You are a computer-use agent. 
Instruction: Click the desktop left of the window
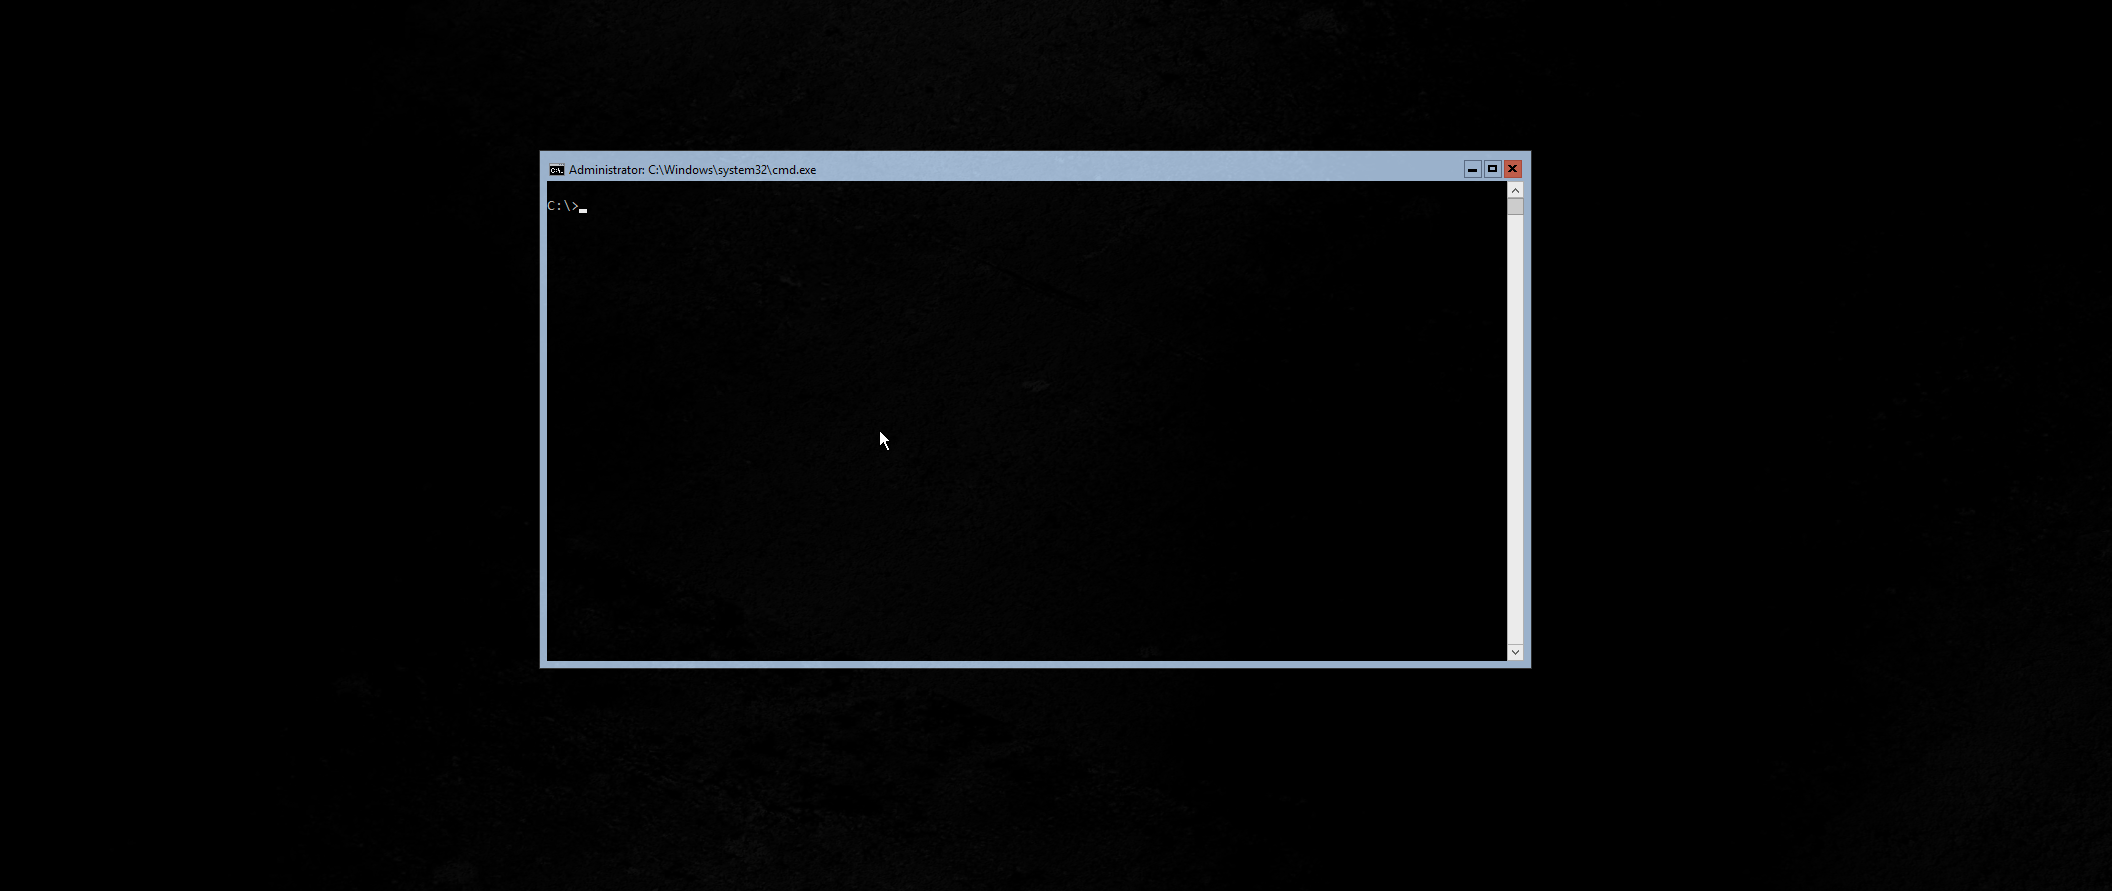[x=270, y=420]
